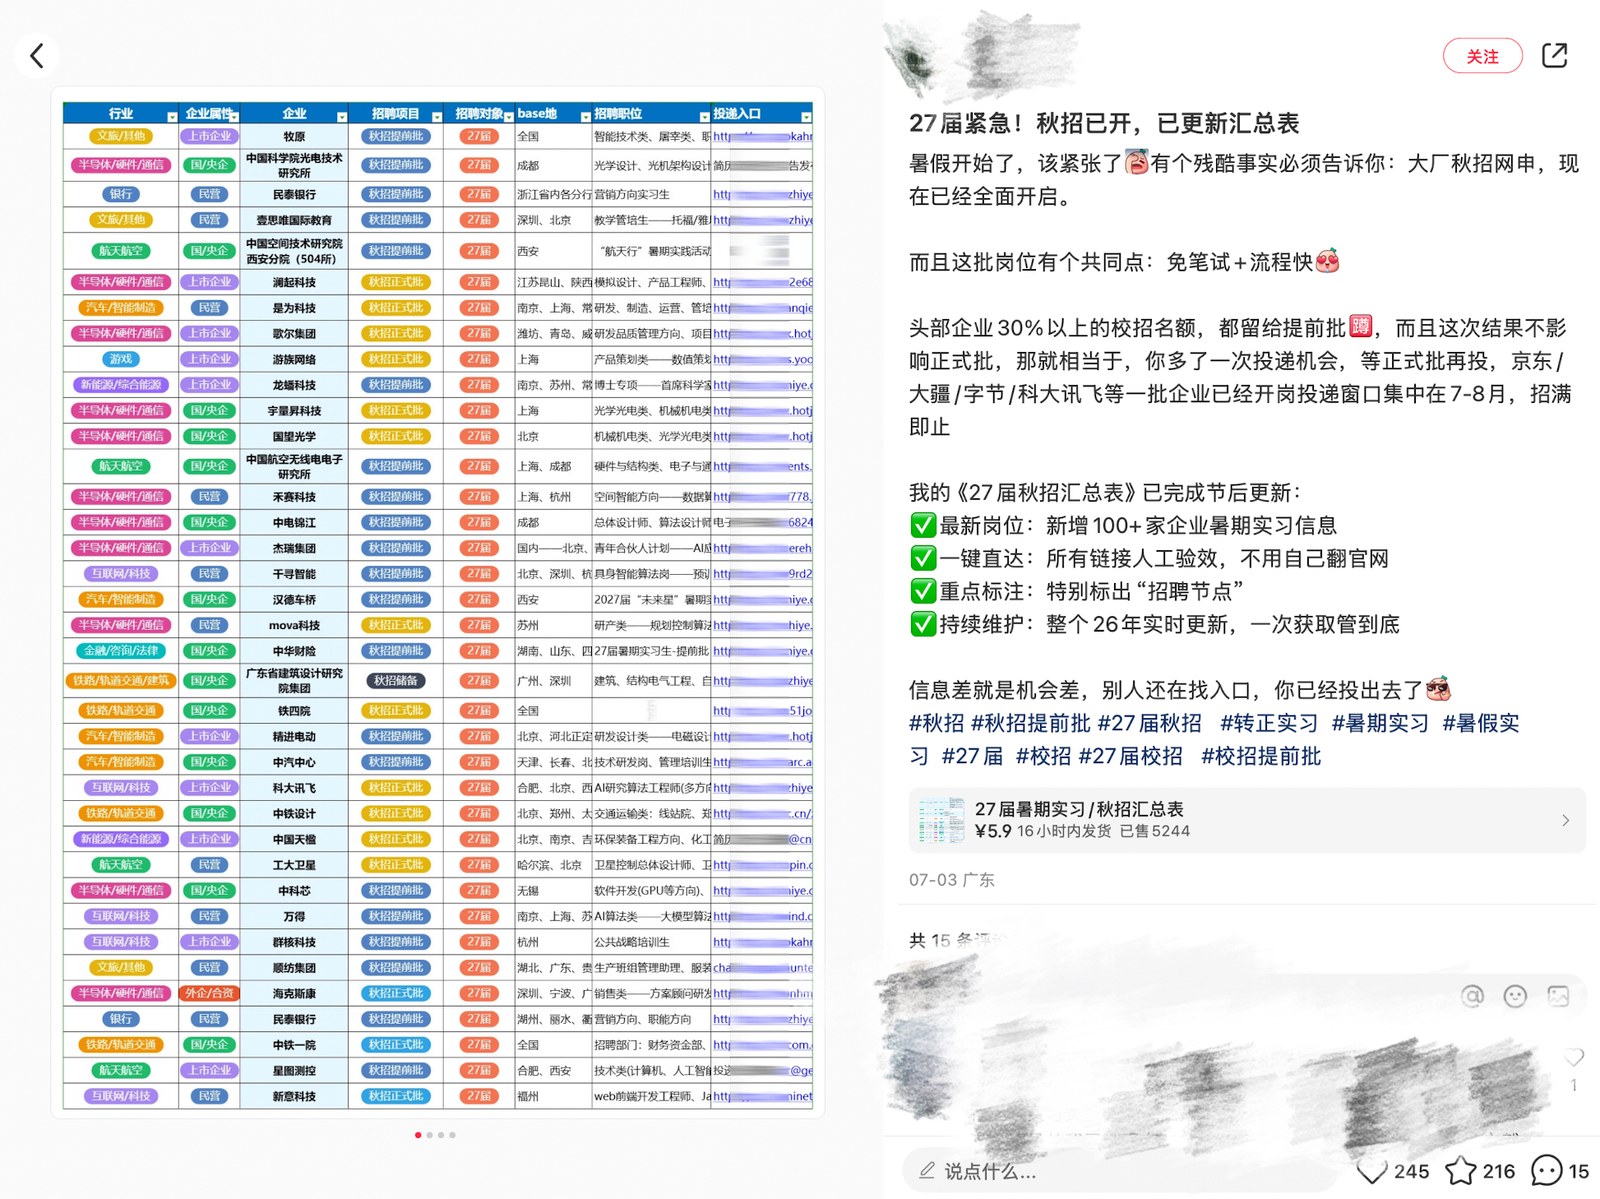This screenshot has height=1199, width=1600.
Task: Click the 壹思唯国际教育 company cell
Action: (x=294, y=220)
